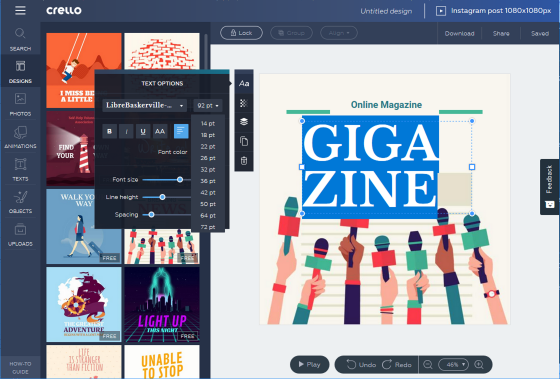The height and width of the screenshot is (379, 560).
Task: Click the zoom out magnifier icon
Action: click(x=428, y=365)
